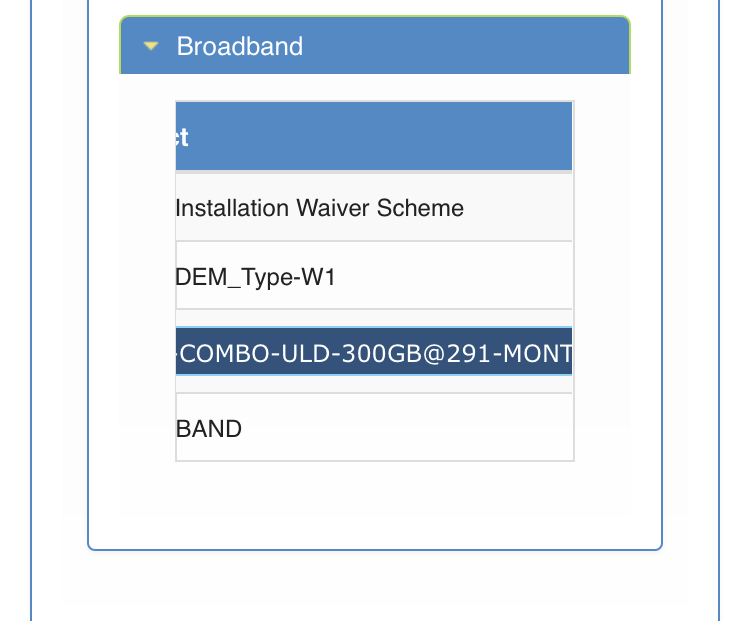Click the bottom table row labeled BAND
Viewport: 750px width, 621px height.
tap(210, 428)
